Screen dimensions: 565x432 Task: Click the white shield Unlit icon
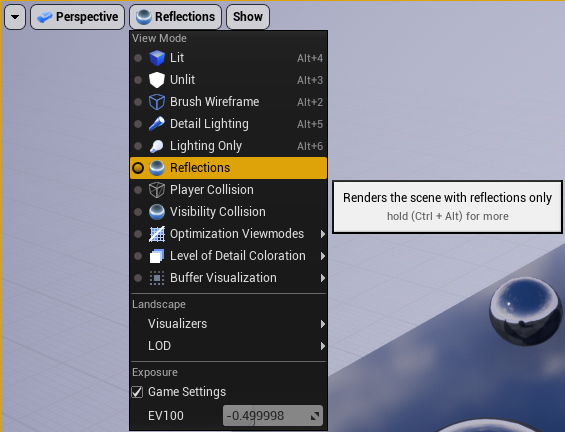tap(157, 80)
